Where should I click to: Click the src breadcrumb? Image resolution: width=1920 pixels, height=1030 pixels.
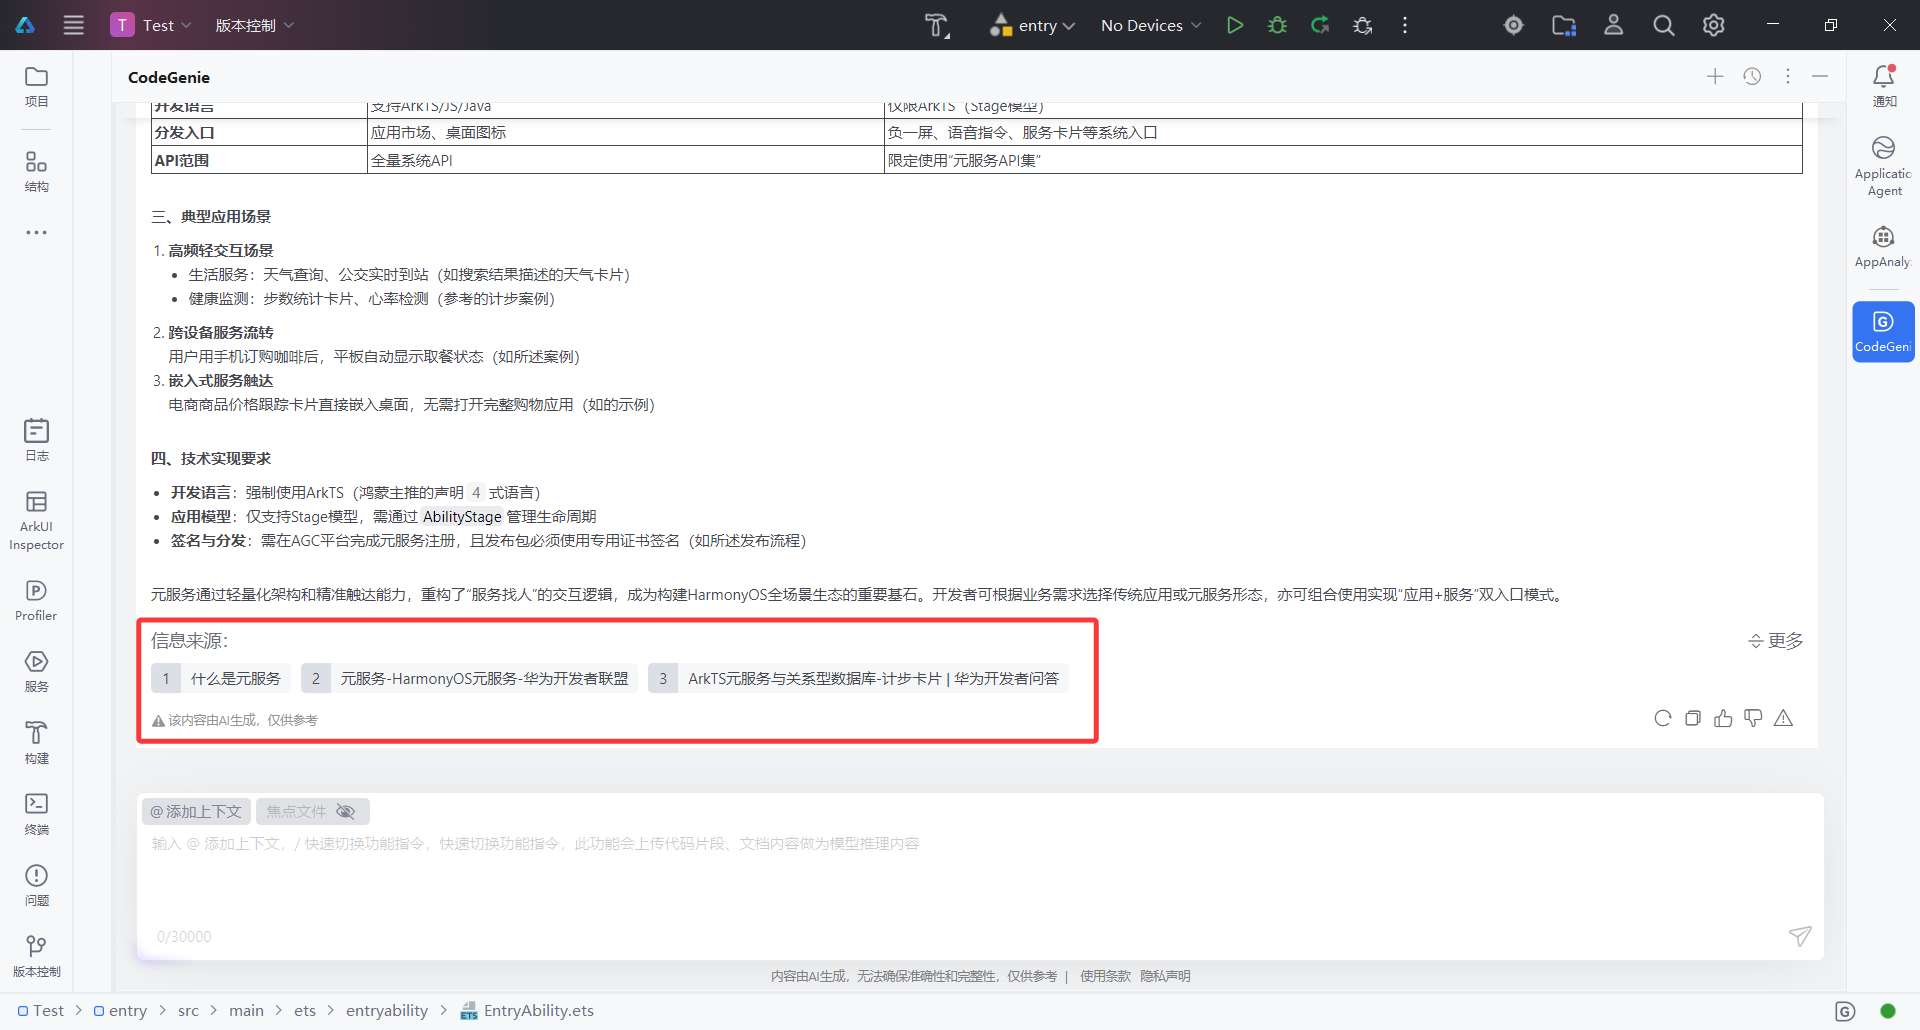[188, 1011]
